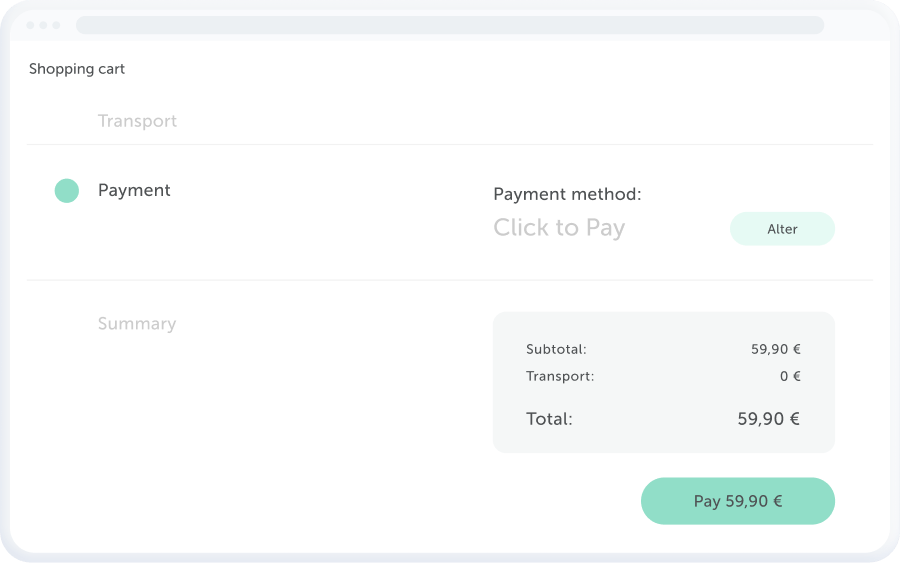
Task: Click the total amount 59,90 €
Action: pyautogui.click(x=768, y=419)
